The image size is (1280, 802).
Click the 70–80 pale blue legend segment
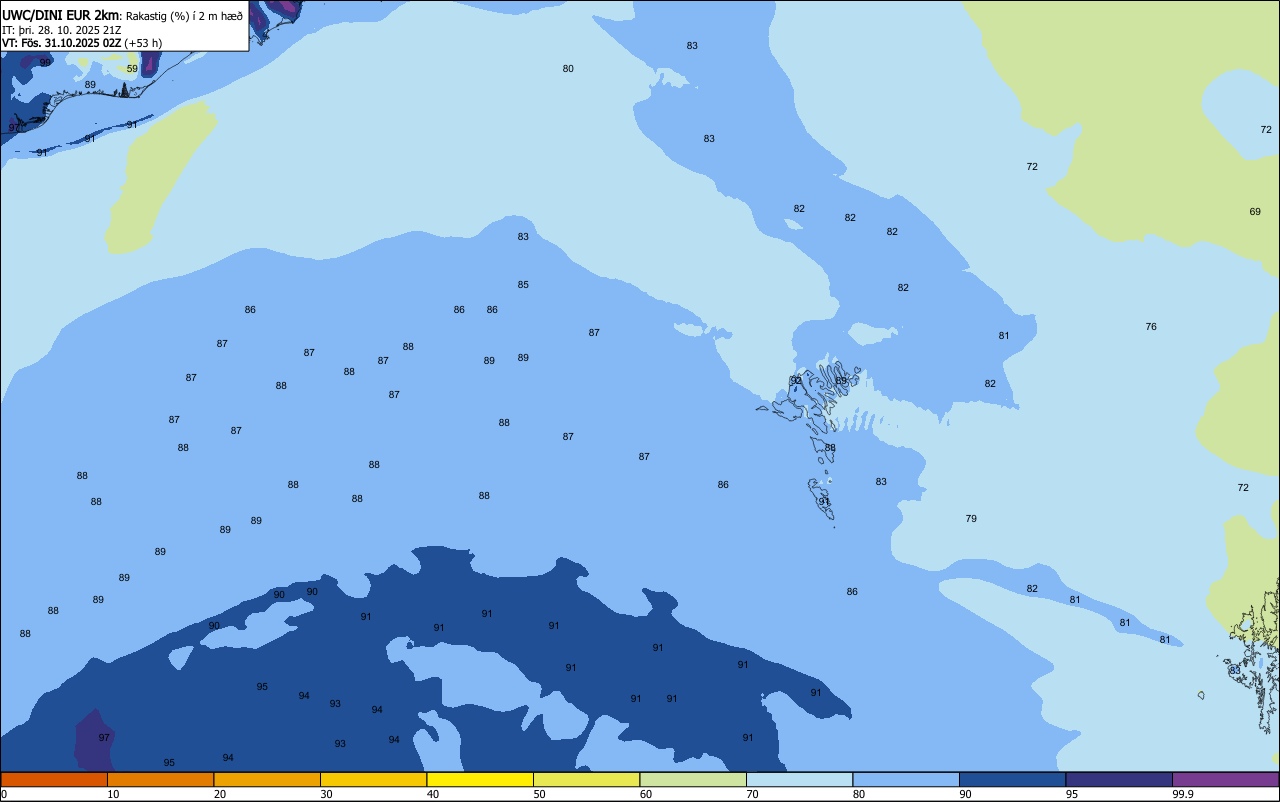pos(799,779)
